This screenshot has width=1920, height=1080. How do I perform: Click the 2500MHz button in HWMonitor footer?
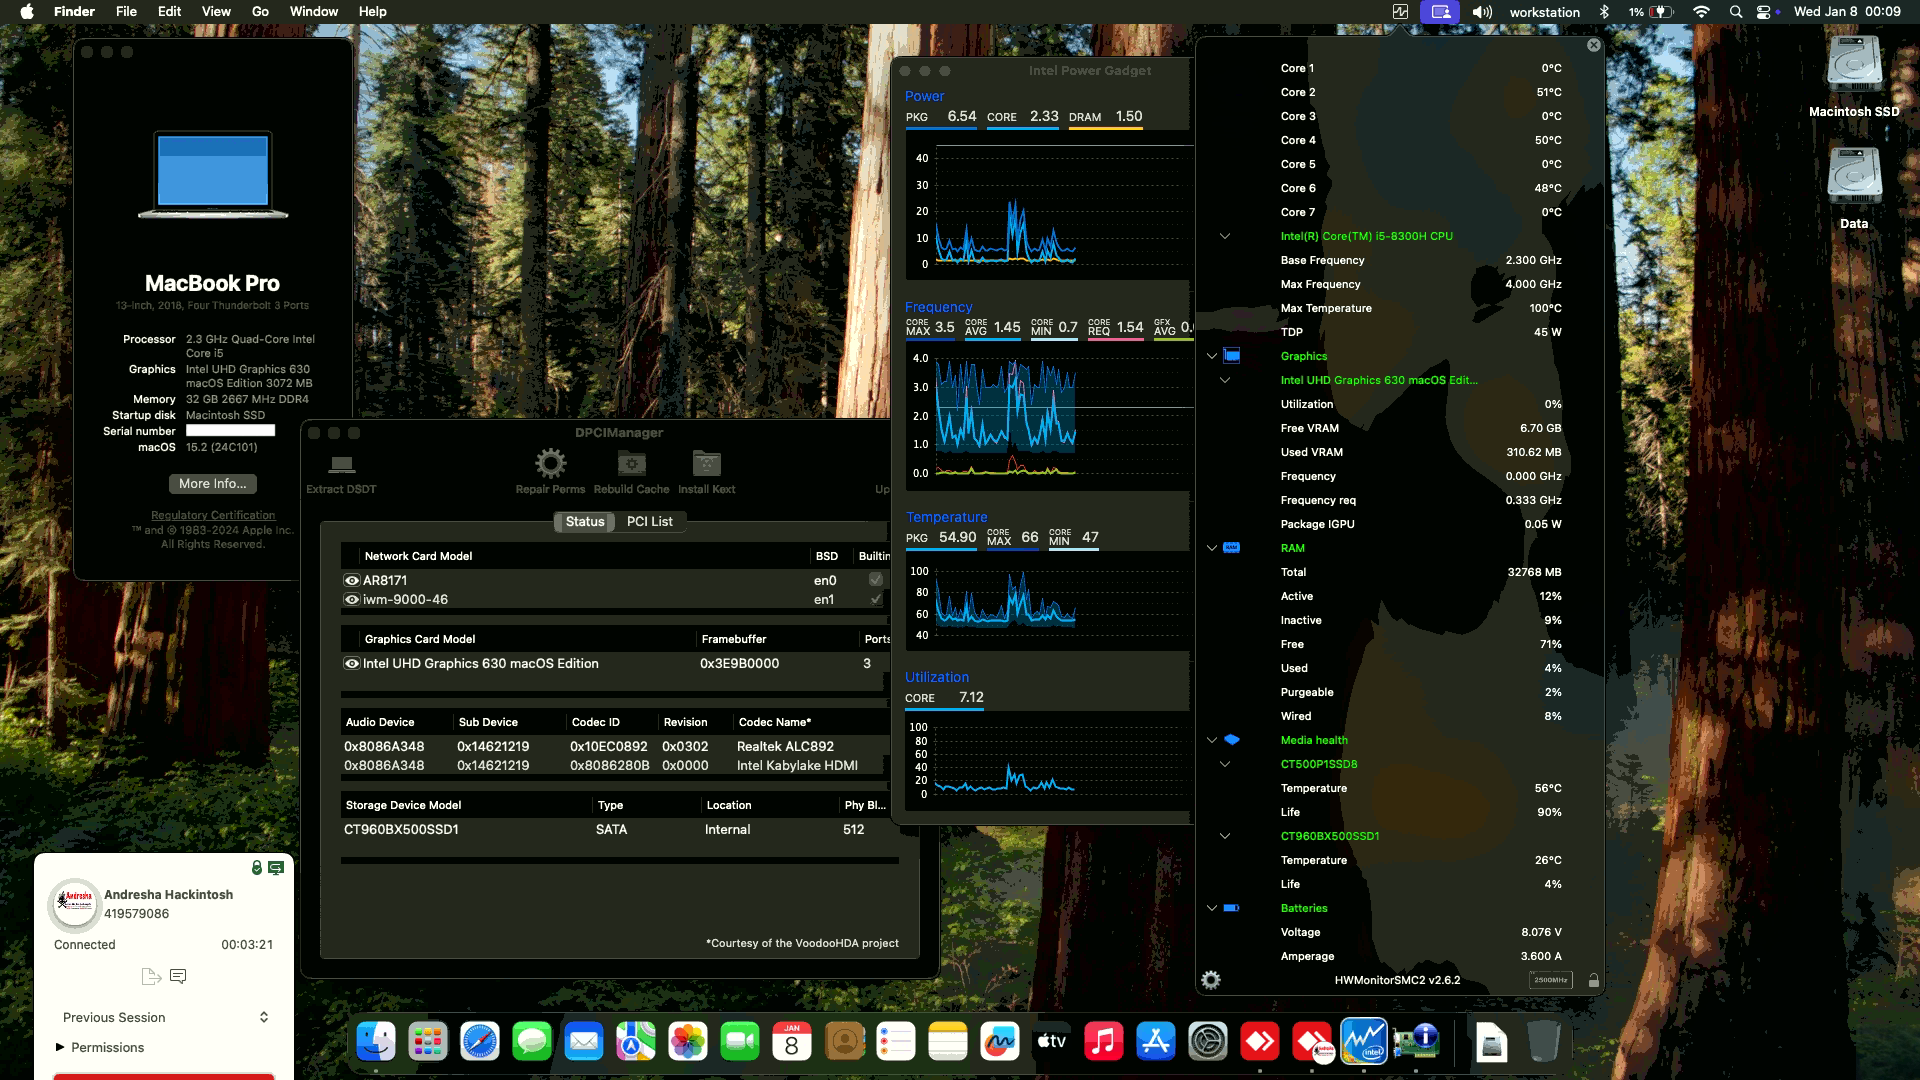1550,980
